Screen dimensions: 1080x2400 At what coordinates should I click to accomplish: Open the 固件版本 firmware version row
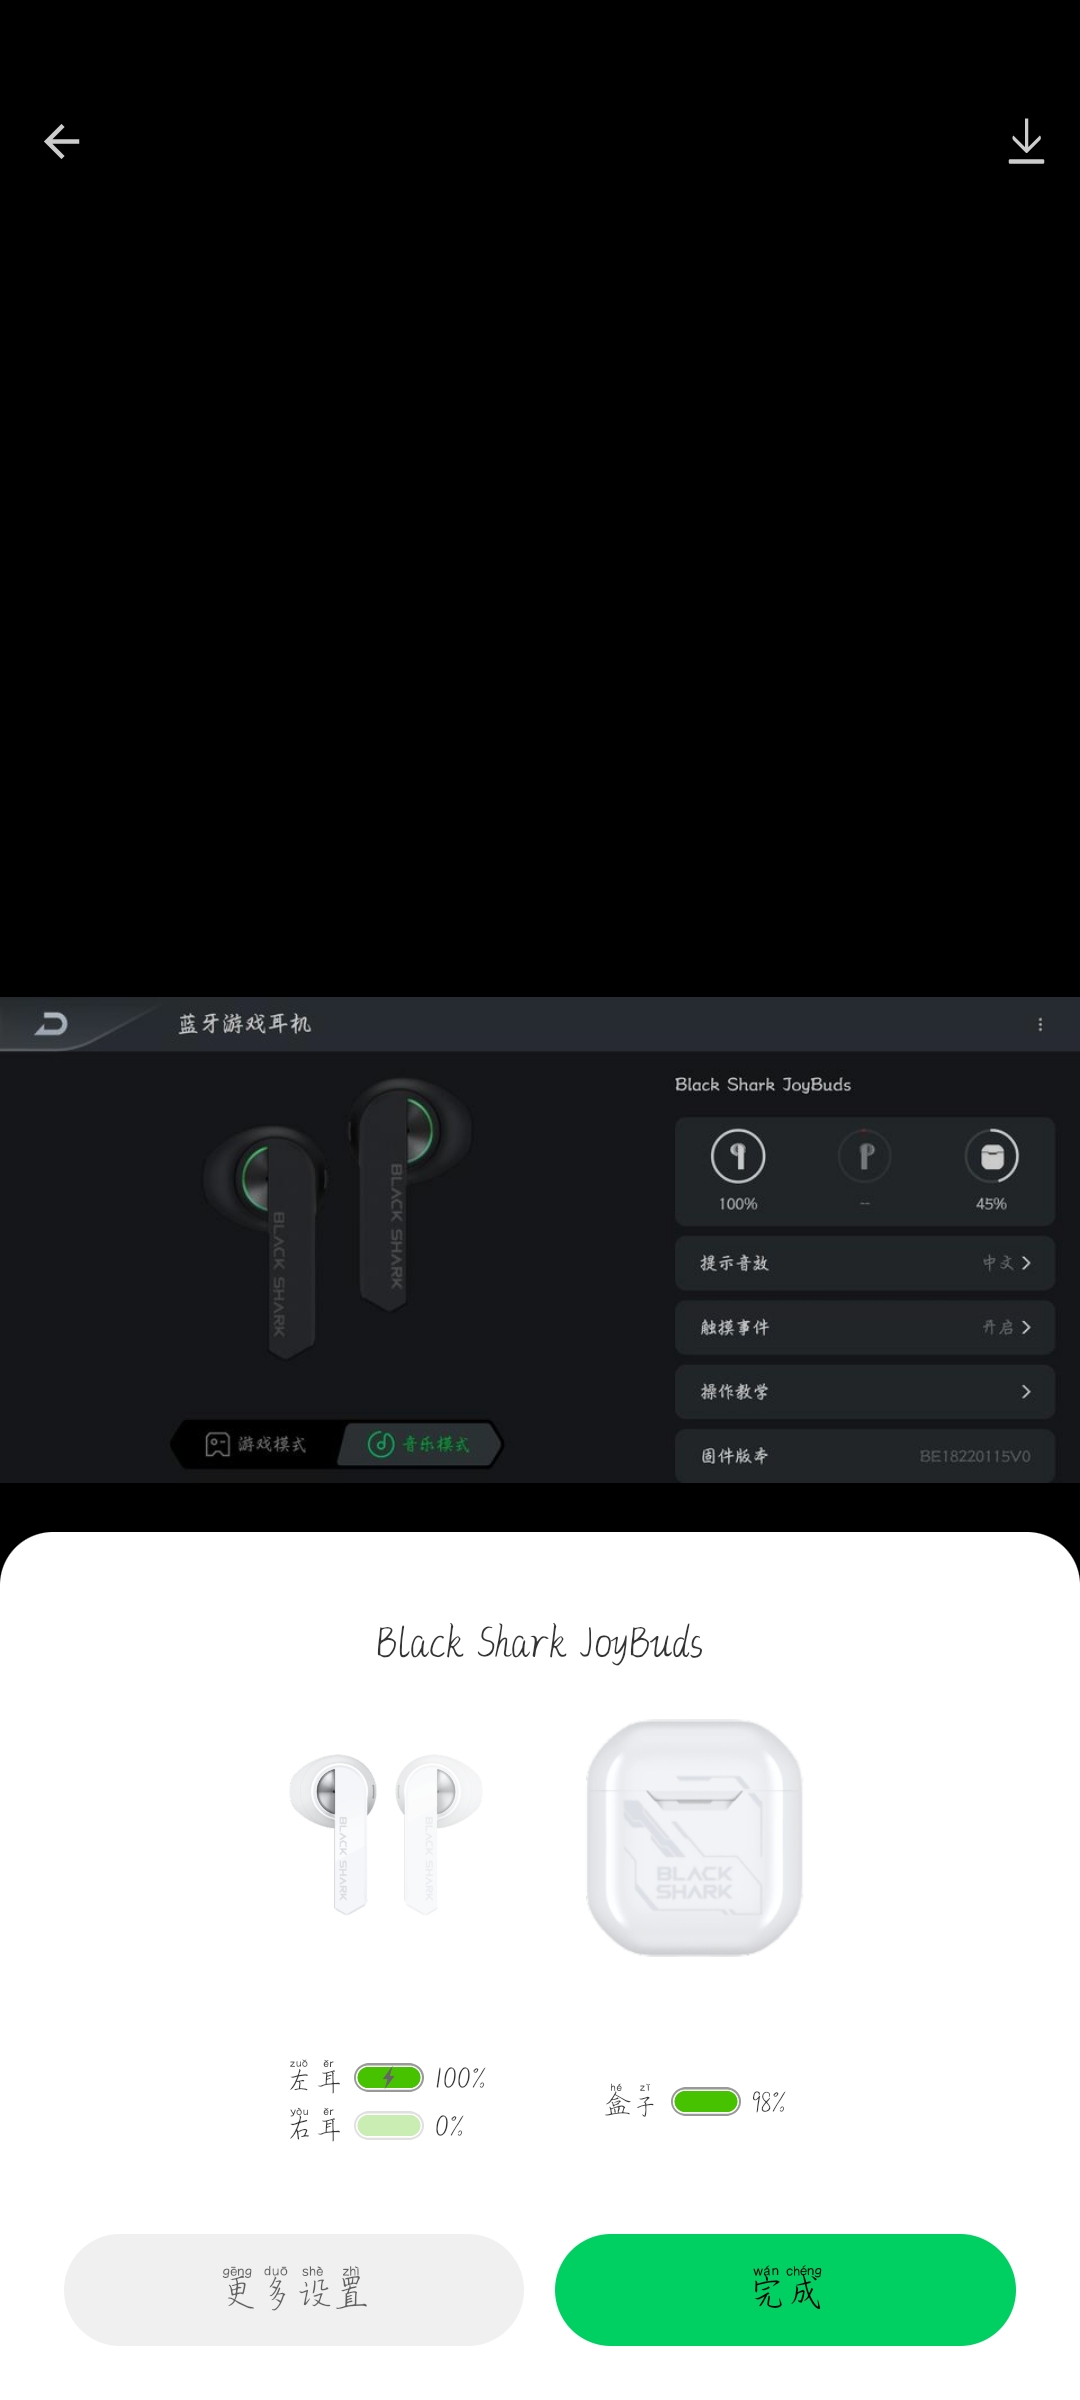pyautogui.click(x=865, y=1455)
